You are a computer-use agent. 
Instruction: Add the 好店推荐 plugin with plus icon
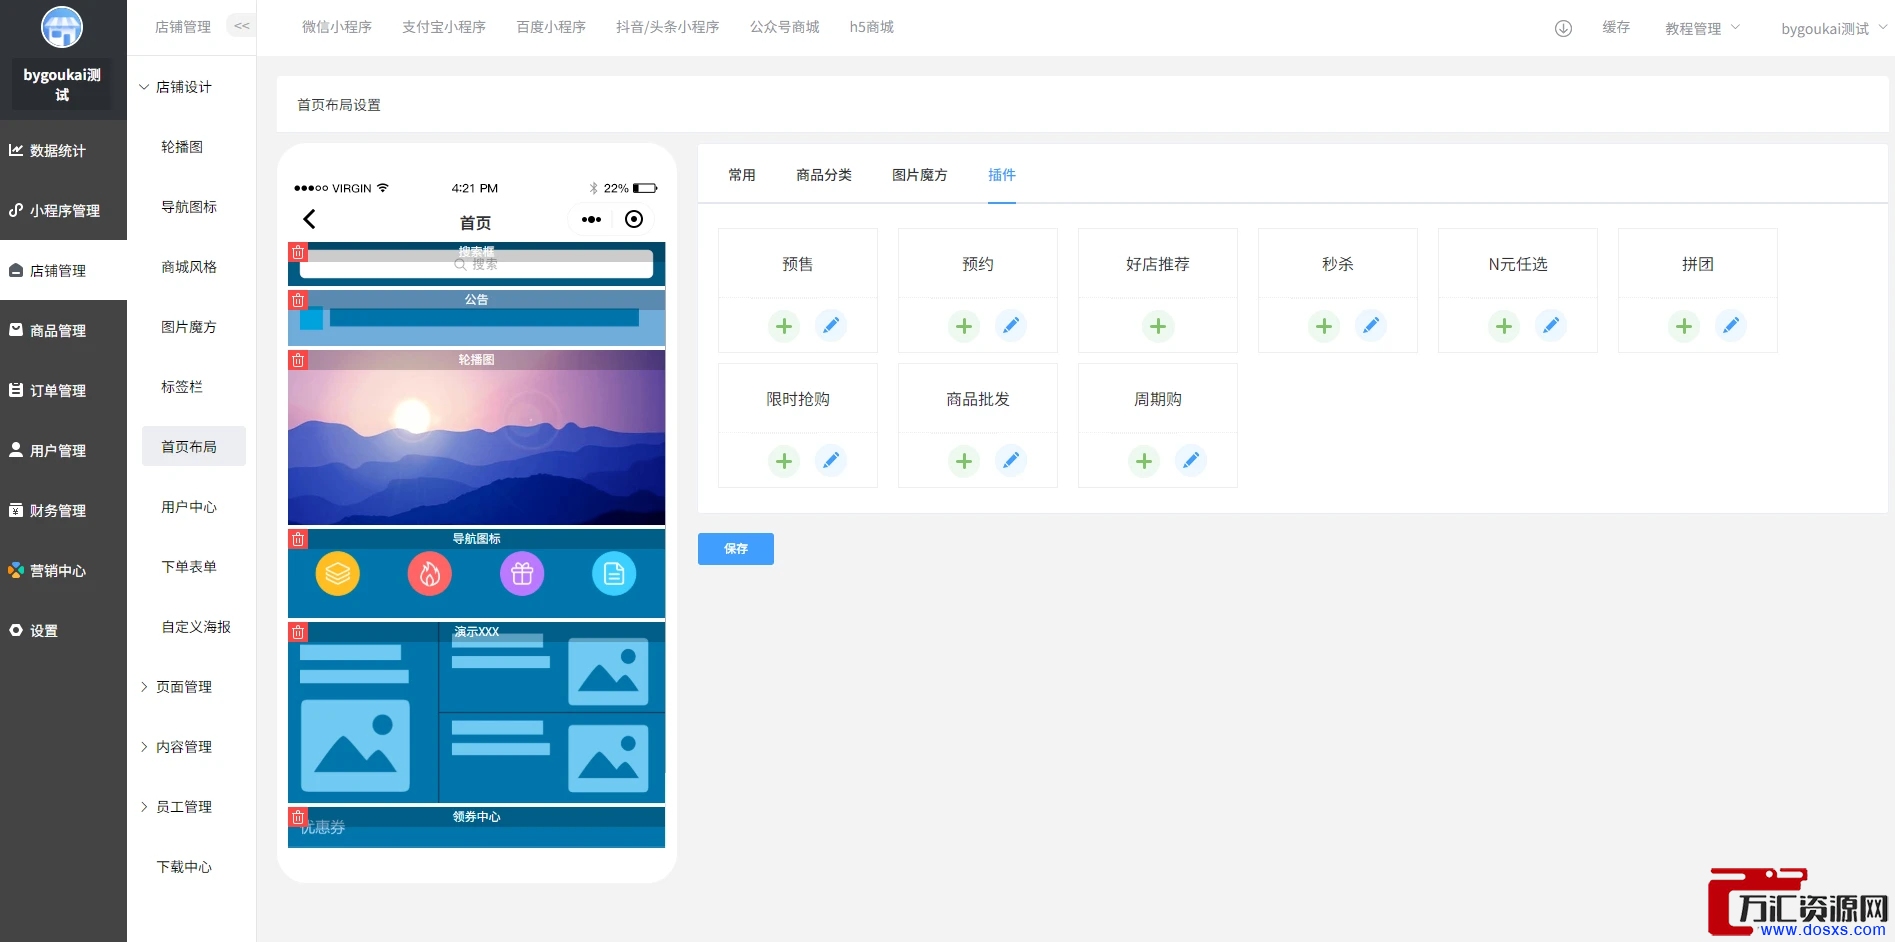pos(1158,326)
